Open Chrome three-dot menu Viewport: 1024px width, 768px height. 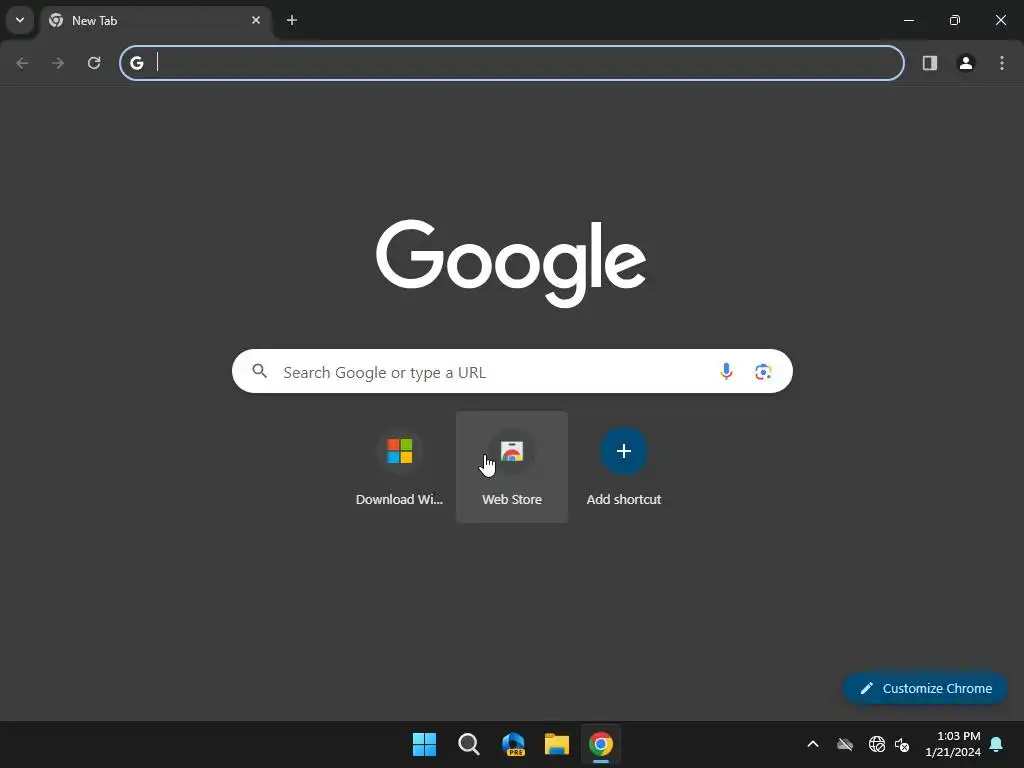(1002, 63)
